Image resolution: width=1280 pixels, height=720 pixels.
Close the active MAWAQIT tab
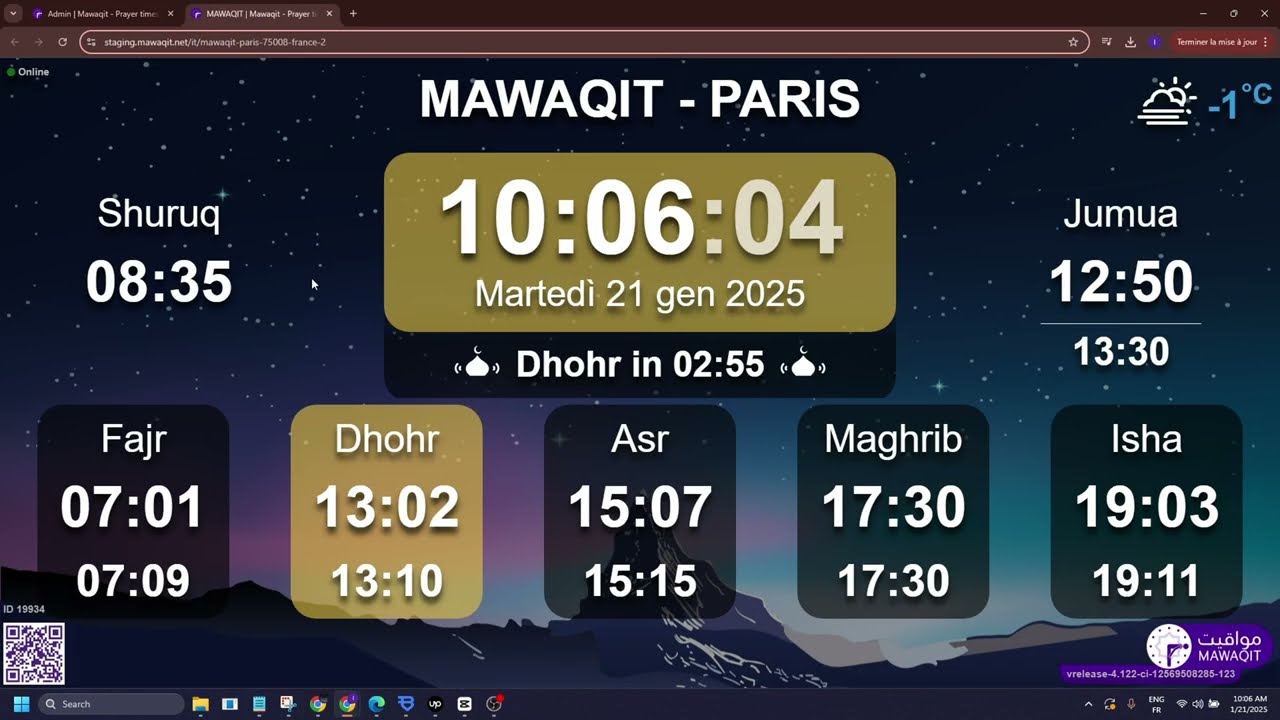click(x=329, y=14)
